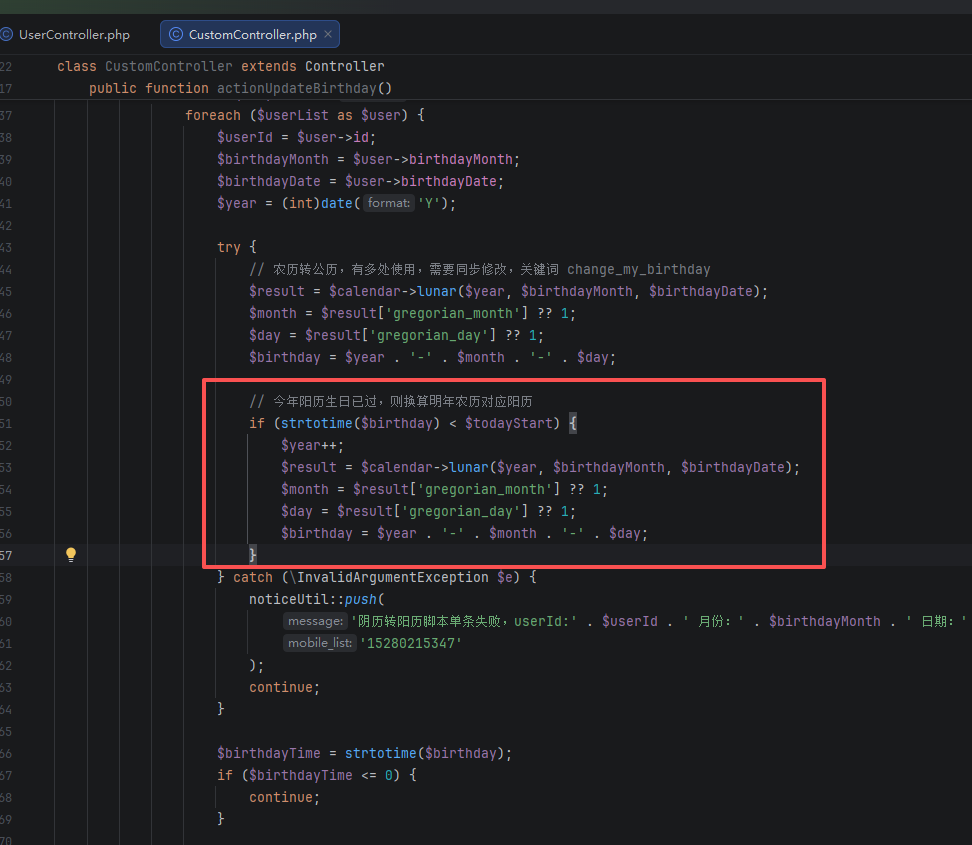Click '$birthdayTime <= 0' condition on line 67

[320, 776]
